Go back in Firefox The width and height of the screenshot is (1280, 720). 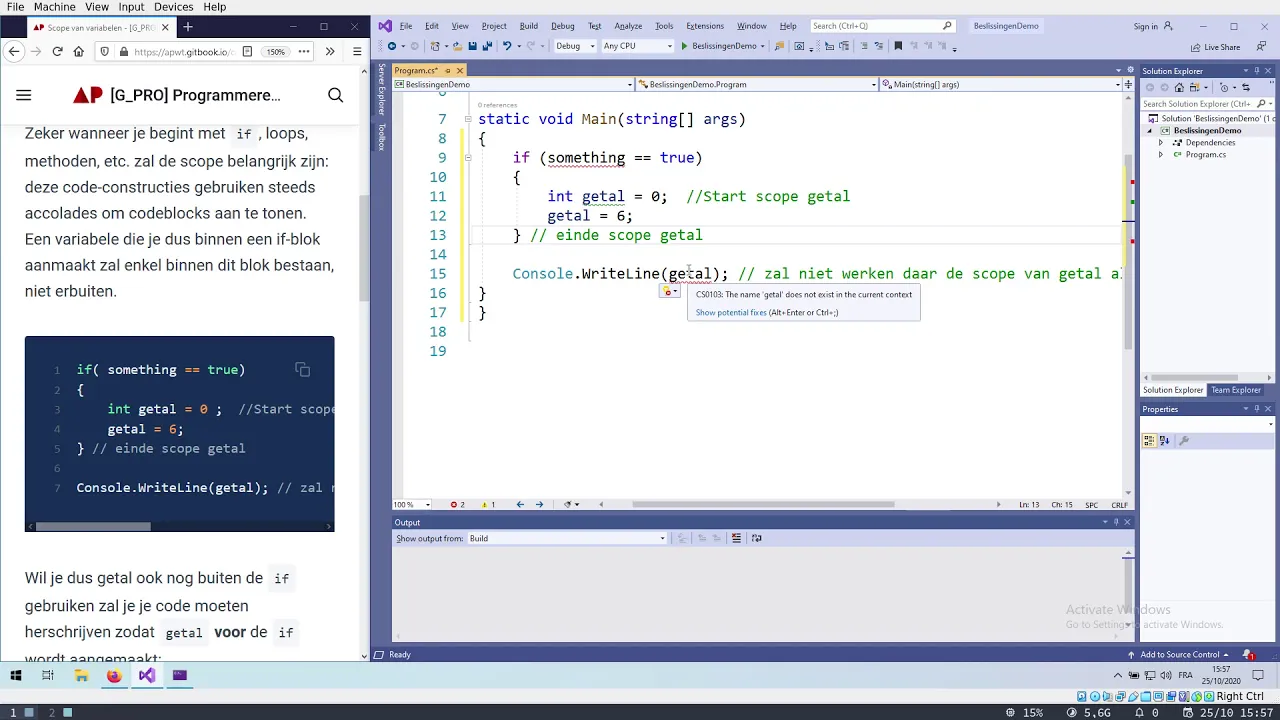13,52
